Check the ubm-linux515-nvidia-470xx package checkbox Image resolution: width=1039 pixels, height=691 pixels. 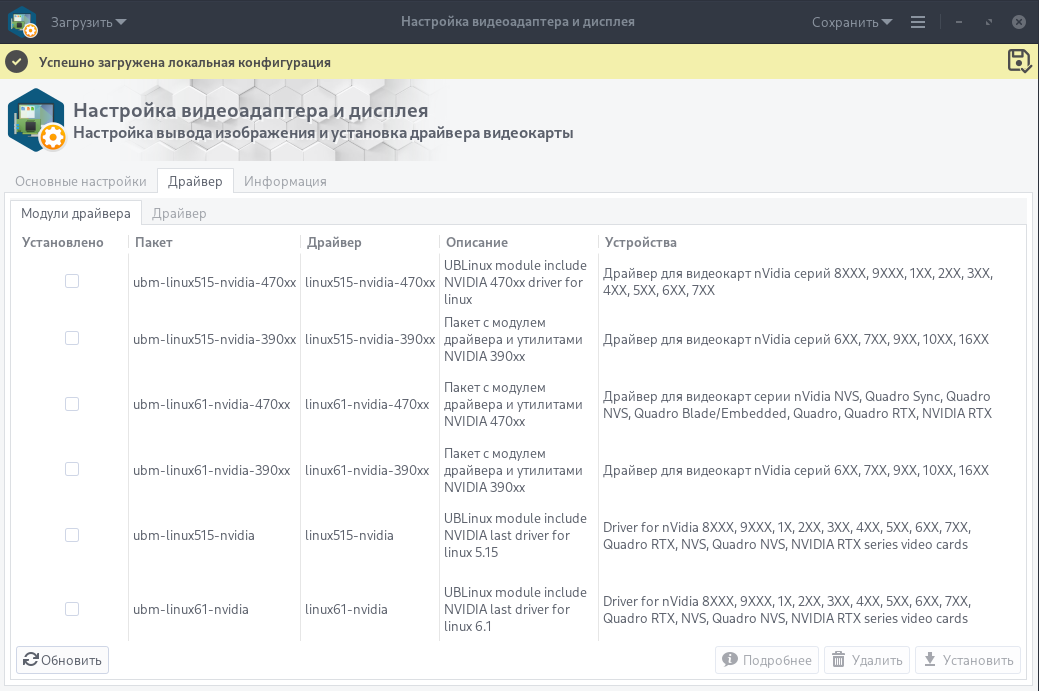72,282
